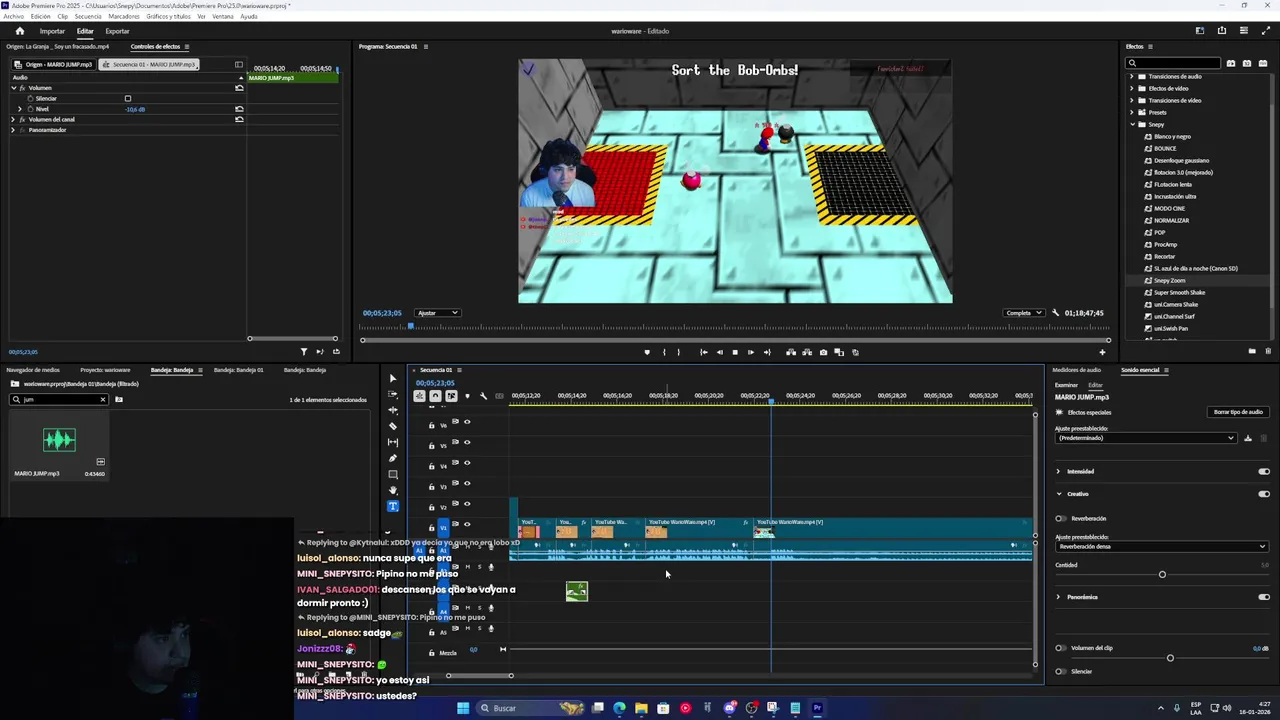Open filter icon in Effect Controls footer
Image resolution: width=1280 pixels, height=720 pixels.
(x=304, y=351)
